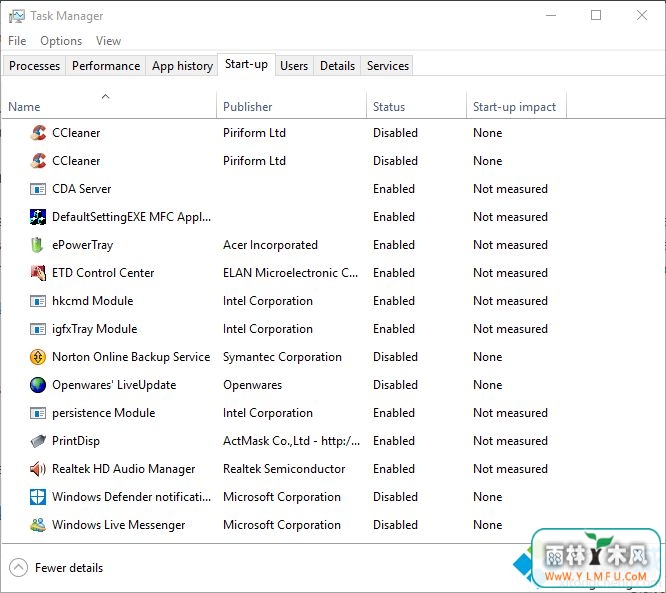Select the CDA Server name text

click(82, 189)
